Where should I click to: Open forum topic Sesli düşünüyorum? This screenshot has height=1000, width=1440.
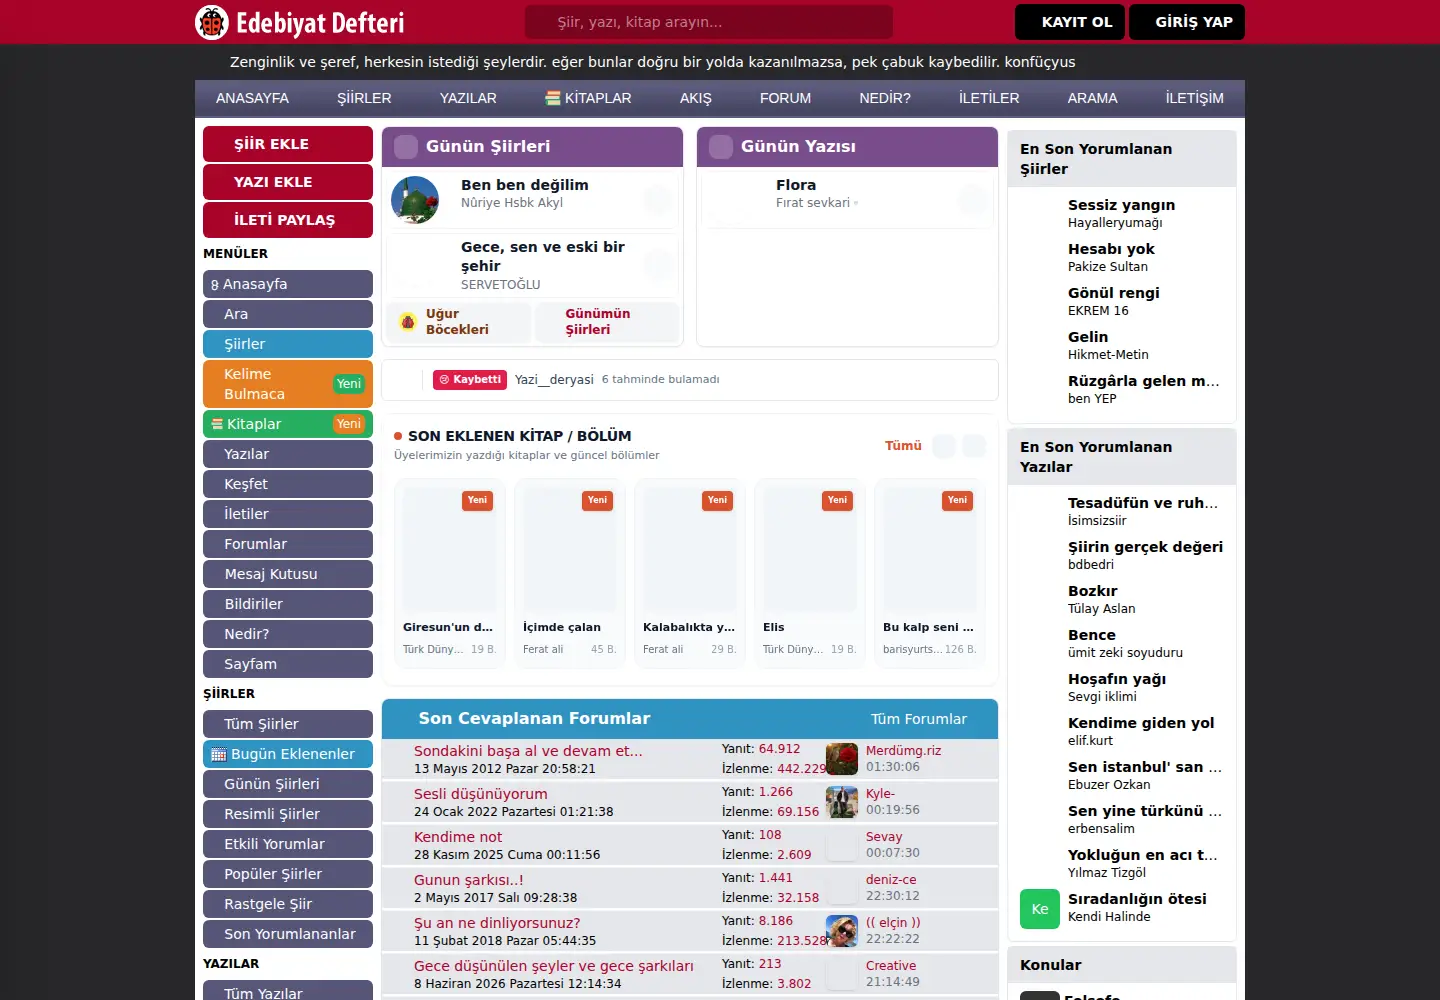[481, 794]
